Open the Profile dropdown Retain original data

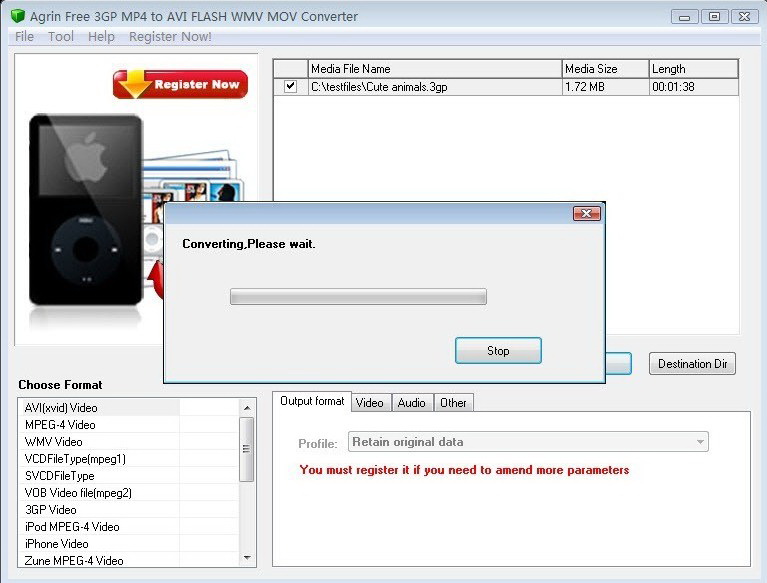click(x=528, y=442)
